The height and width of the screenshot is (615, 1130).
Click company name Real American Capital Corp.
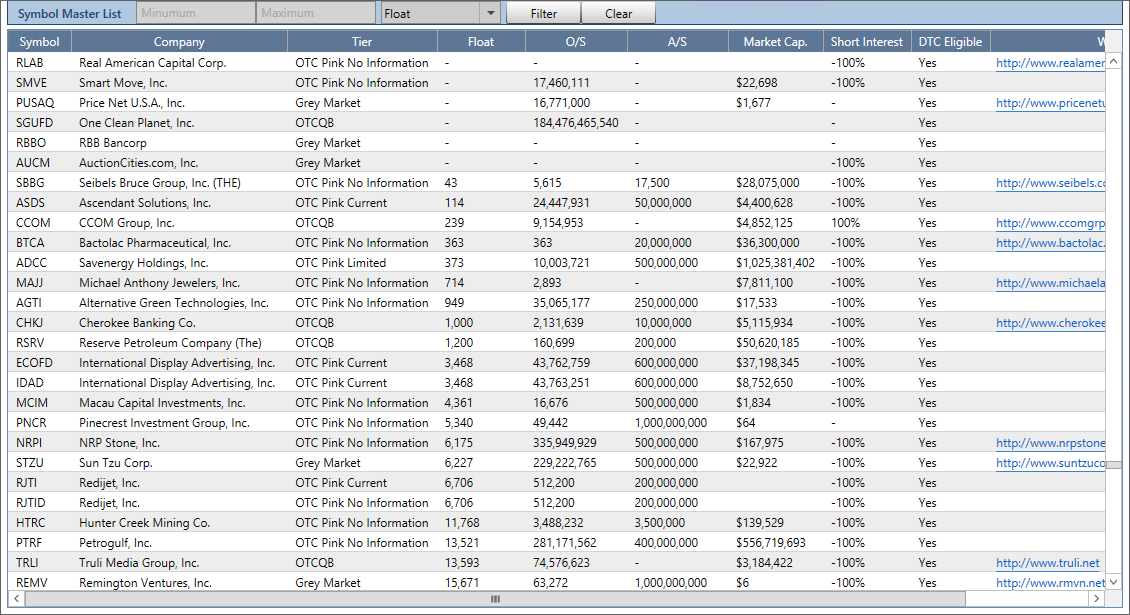click(x=153, y=63)
